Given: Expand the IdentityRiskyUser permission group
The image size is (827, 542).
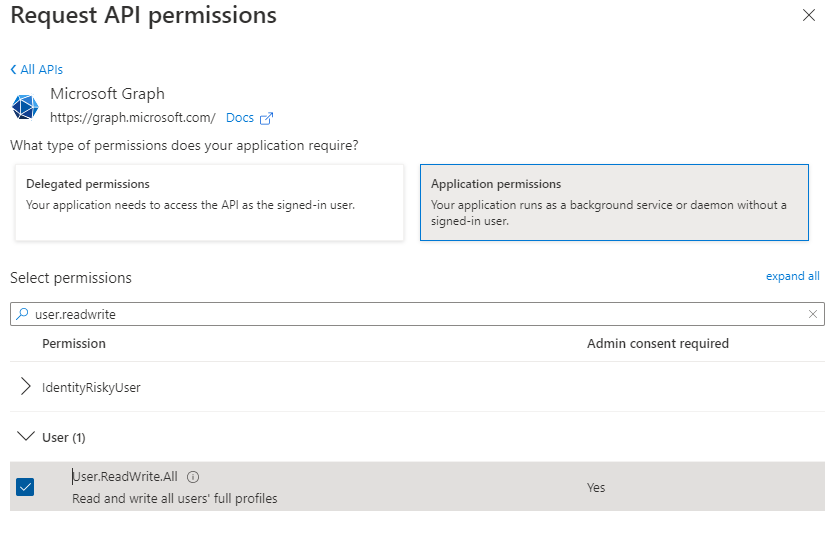Looking at the screenshot, I should pyautogui.click(x=25, y=386).
